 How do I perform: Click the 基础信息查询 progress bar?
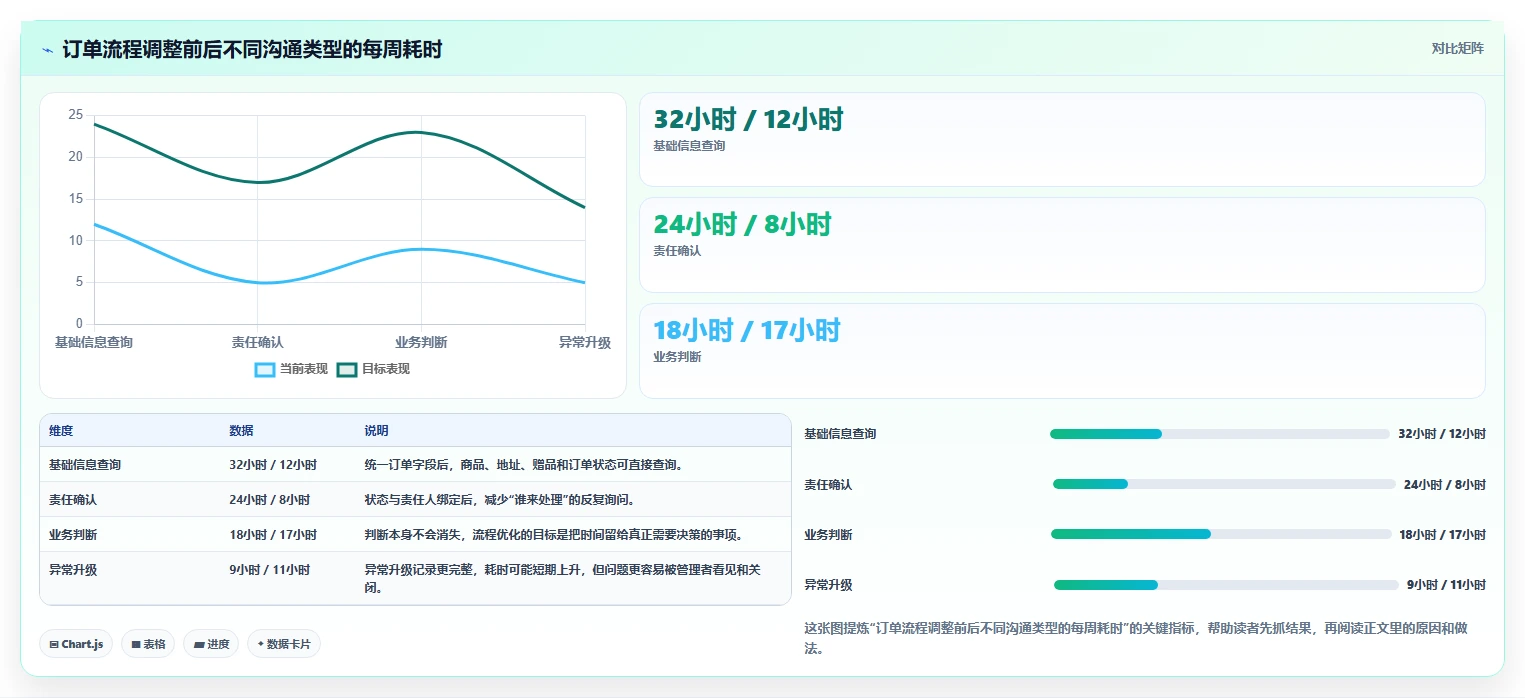click(1220, 434)
